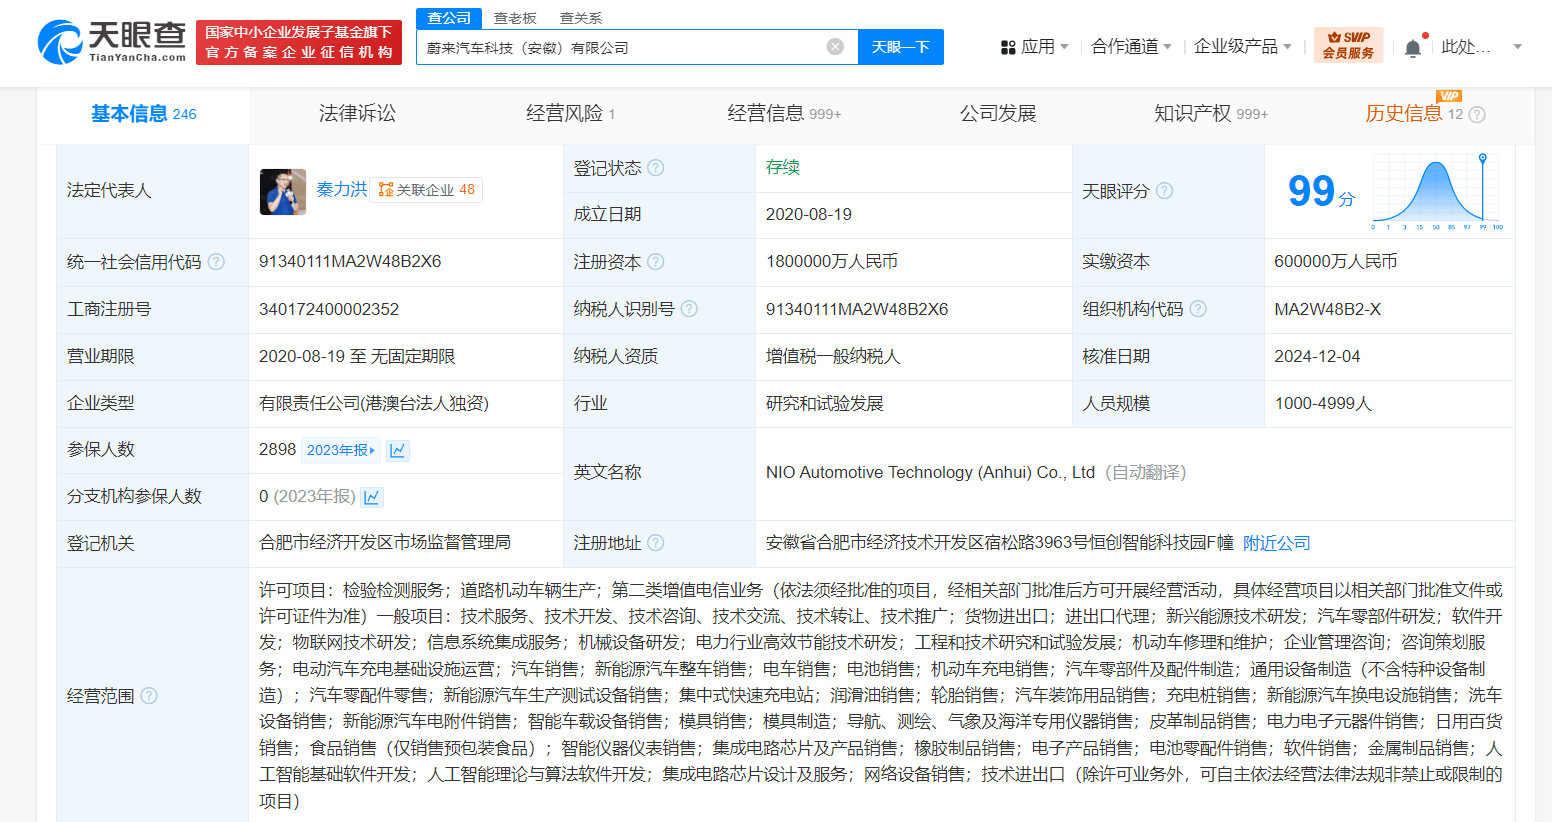
Task: Click the 天眼一下 search button
Action: [x=900, y=46]
